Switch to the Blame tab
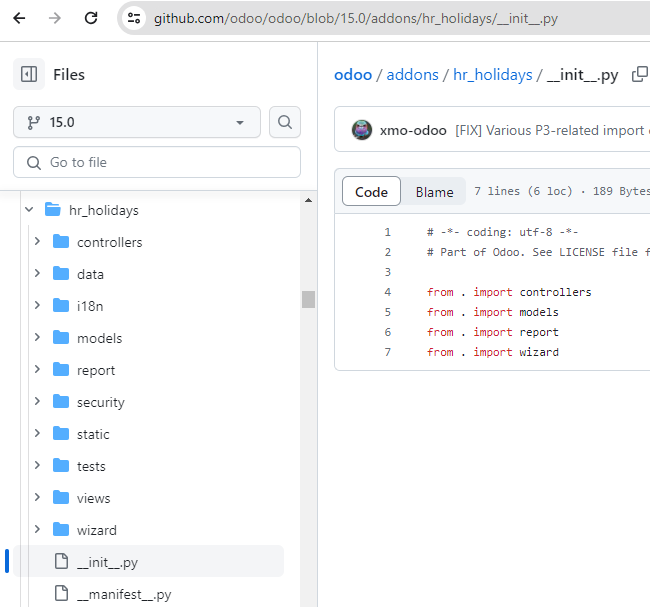 coord(434,192)
